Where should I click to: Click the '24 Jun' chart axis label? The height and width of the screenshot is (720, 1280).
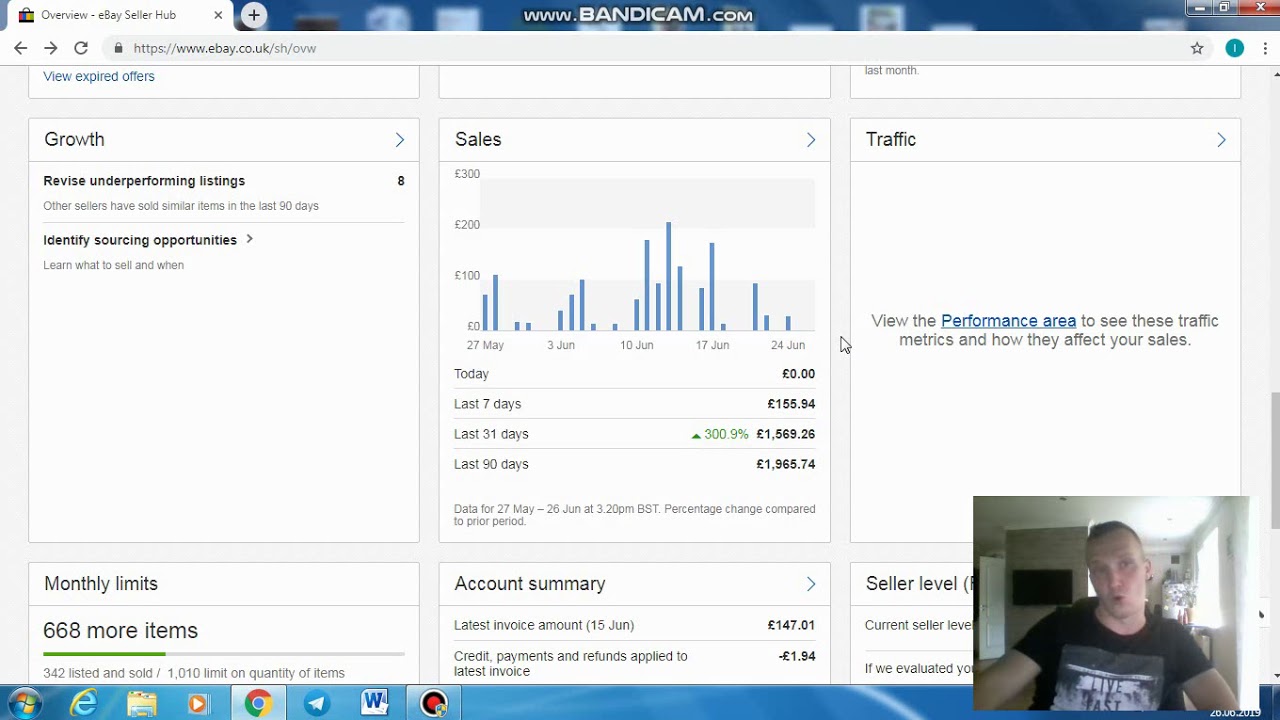[x=788, y=345]
